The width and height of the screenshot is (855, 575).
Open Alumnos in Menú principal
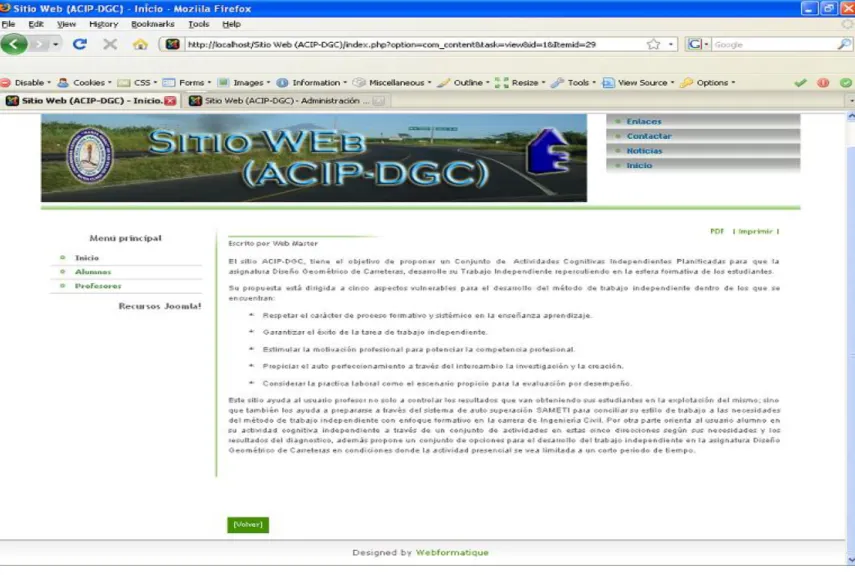coord(93,272)
